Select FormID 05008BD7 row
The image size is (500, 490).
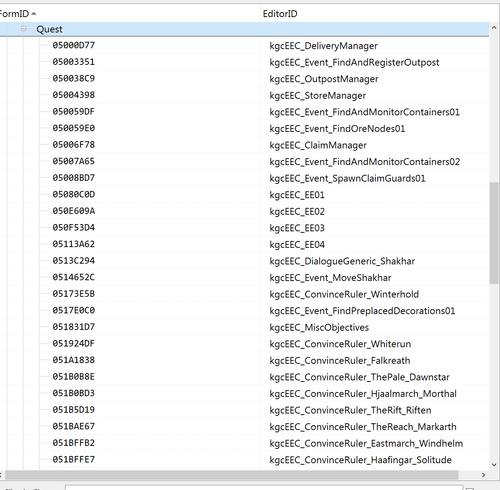244,178
